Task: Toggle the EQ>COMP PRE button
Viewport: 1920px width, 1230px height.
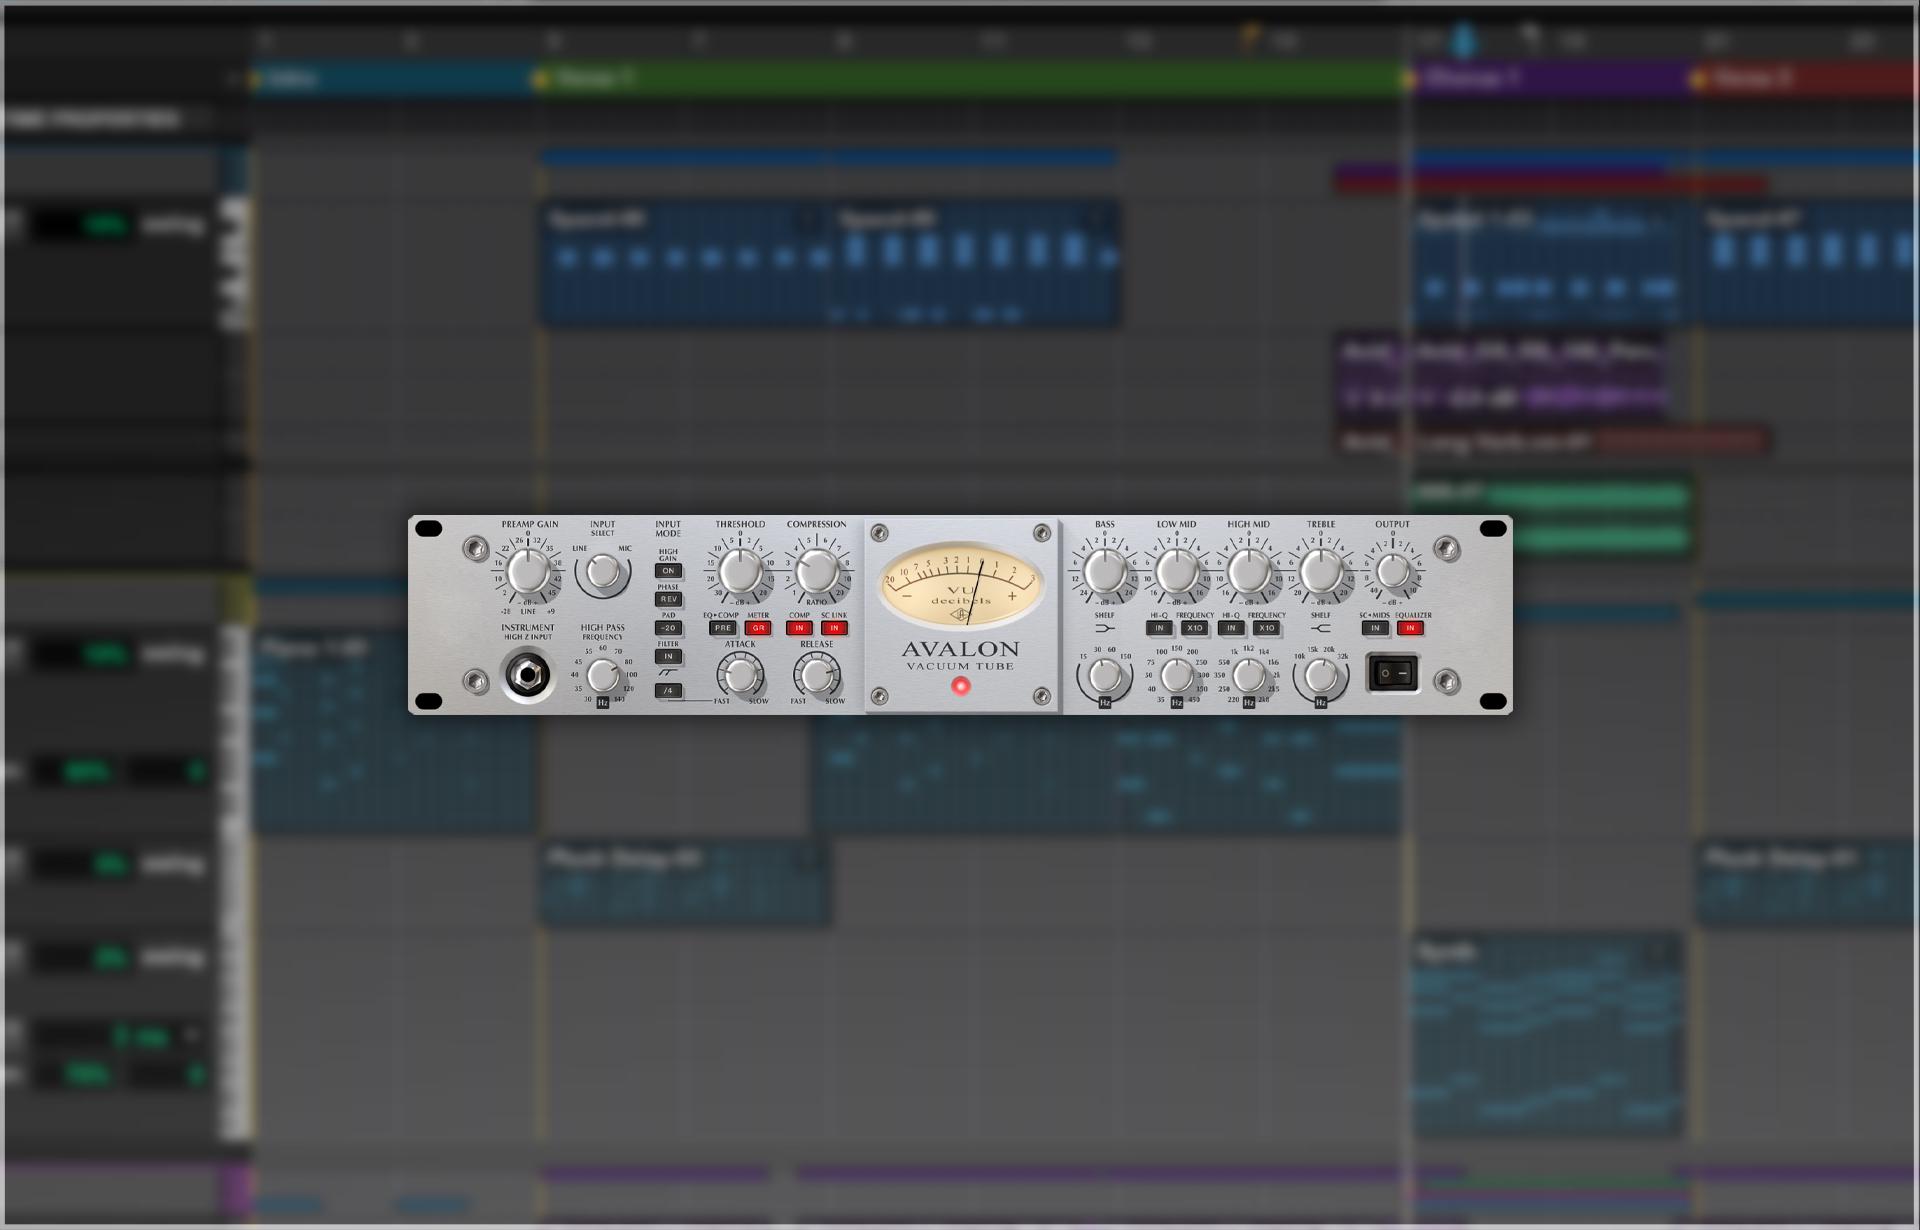Action: point(722,628)
